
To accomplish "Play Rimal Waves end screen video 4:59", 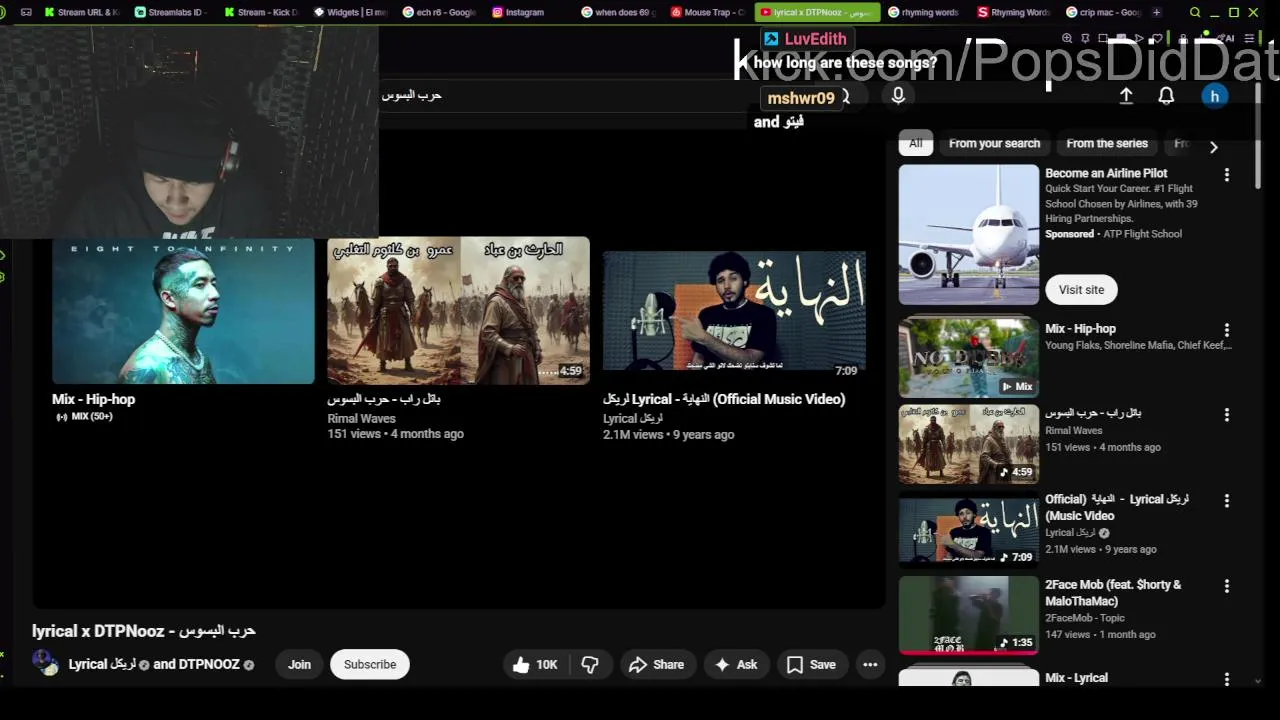I will 458,311.
